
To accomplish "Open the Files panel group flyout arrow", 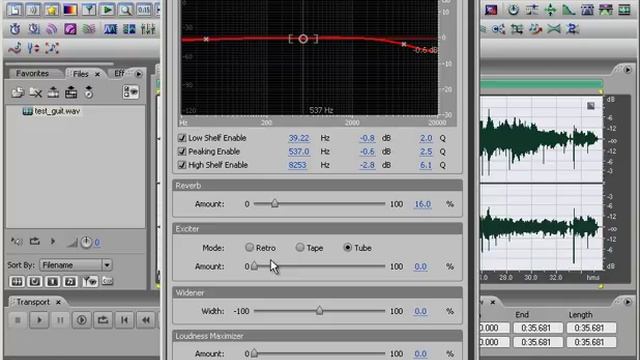I will click(x=139, y=74).
